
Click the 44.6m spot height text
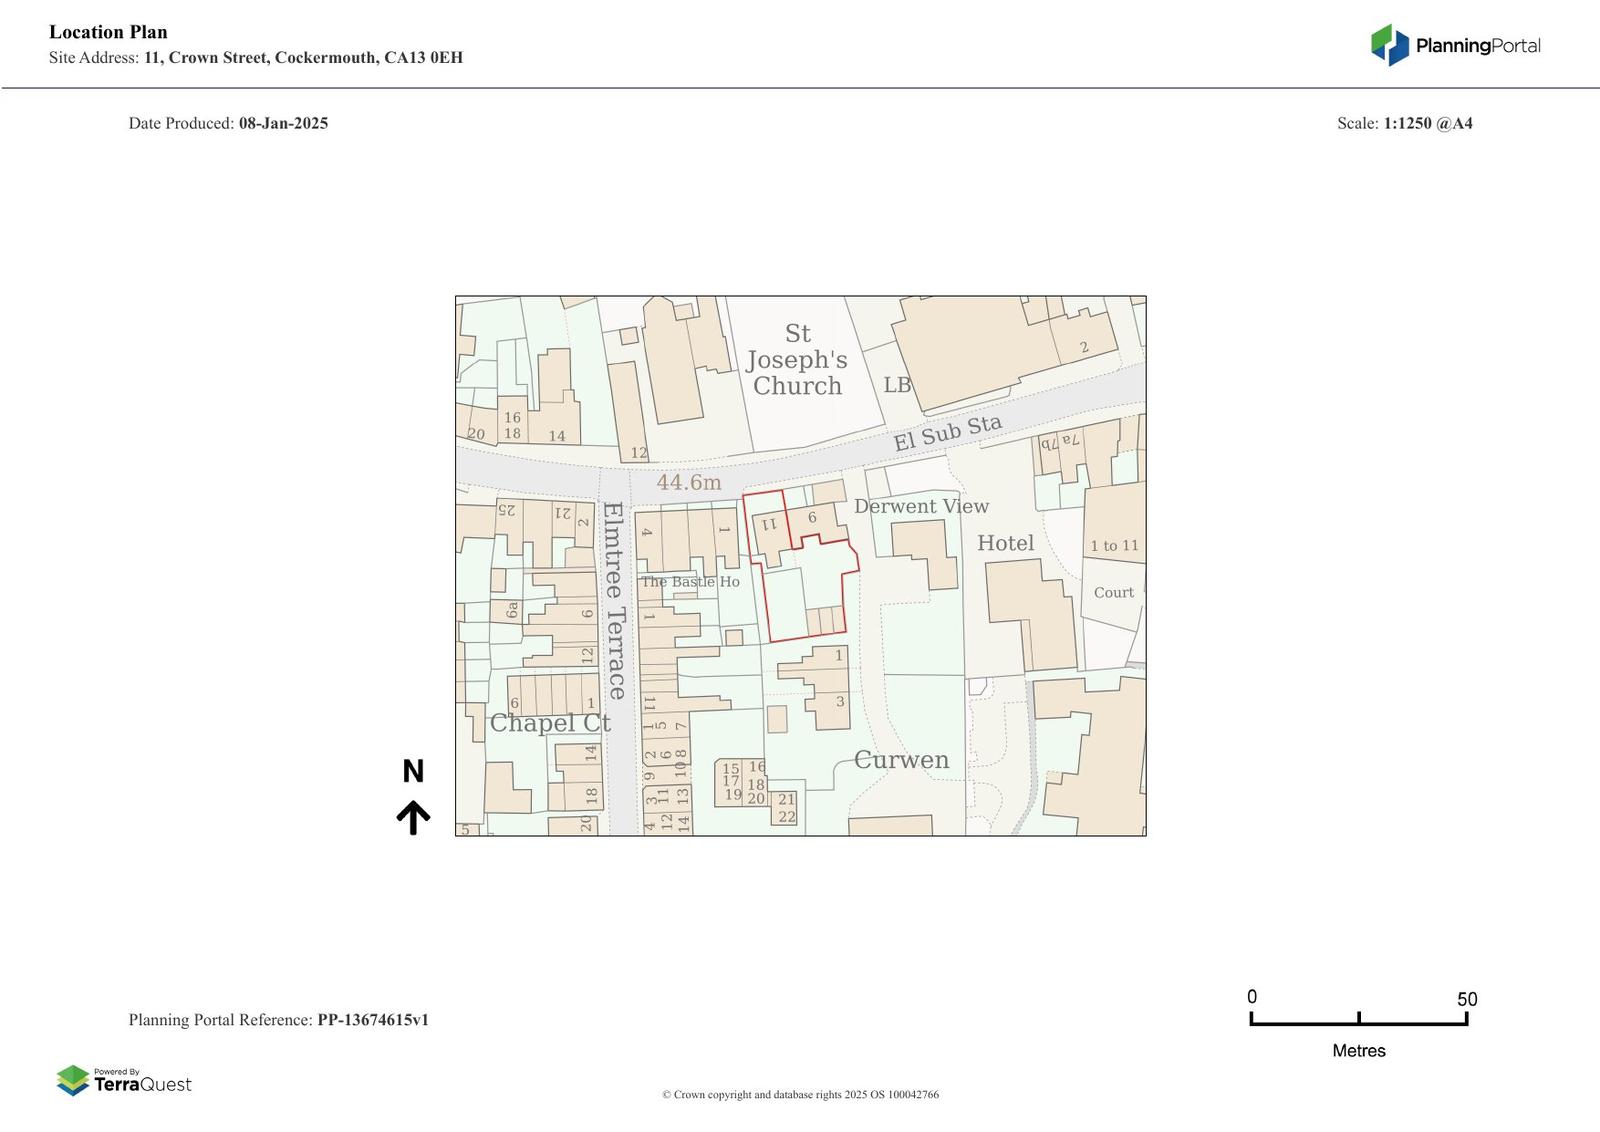point(688,483)
